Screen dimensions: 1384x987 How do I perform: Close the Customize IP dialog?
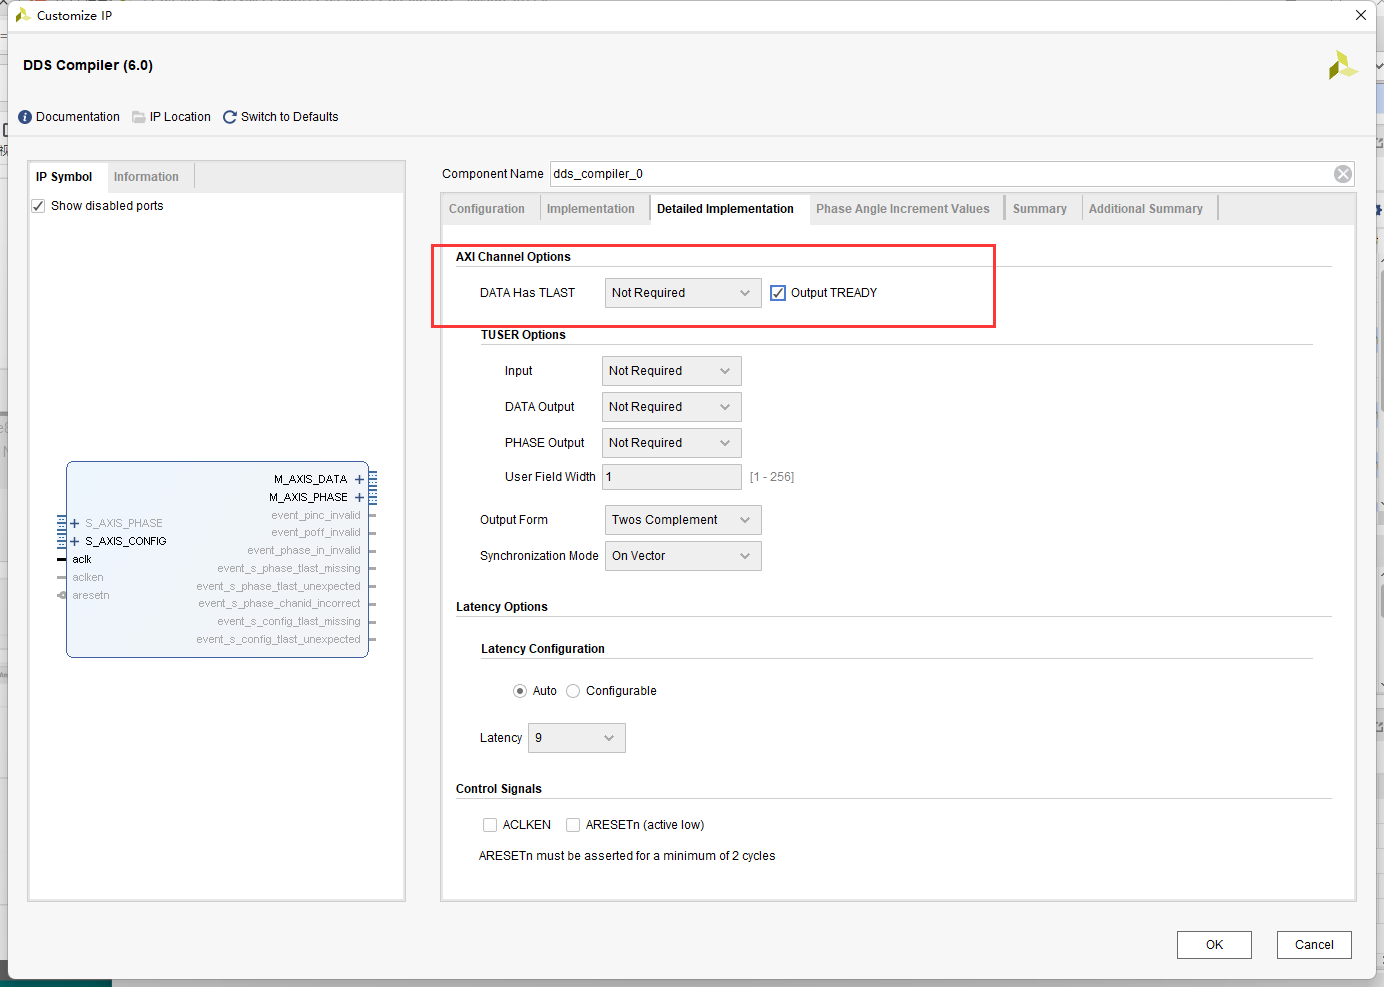(1361, 15)
